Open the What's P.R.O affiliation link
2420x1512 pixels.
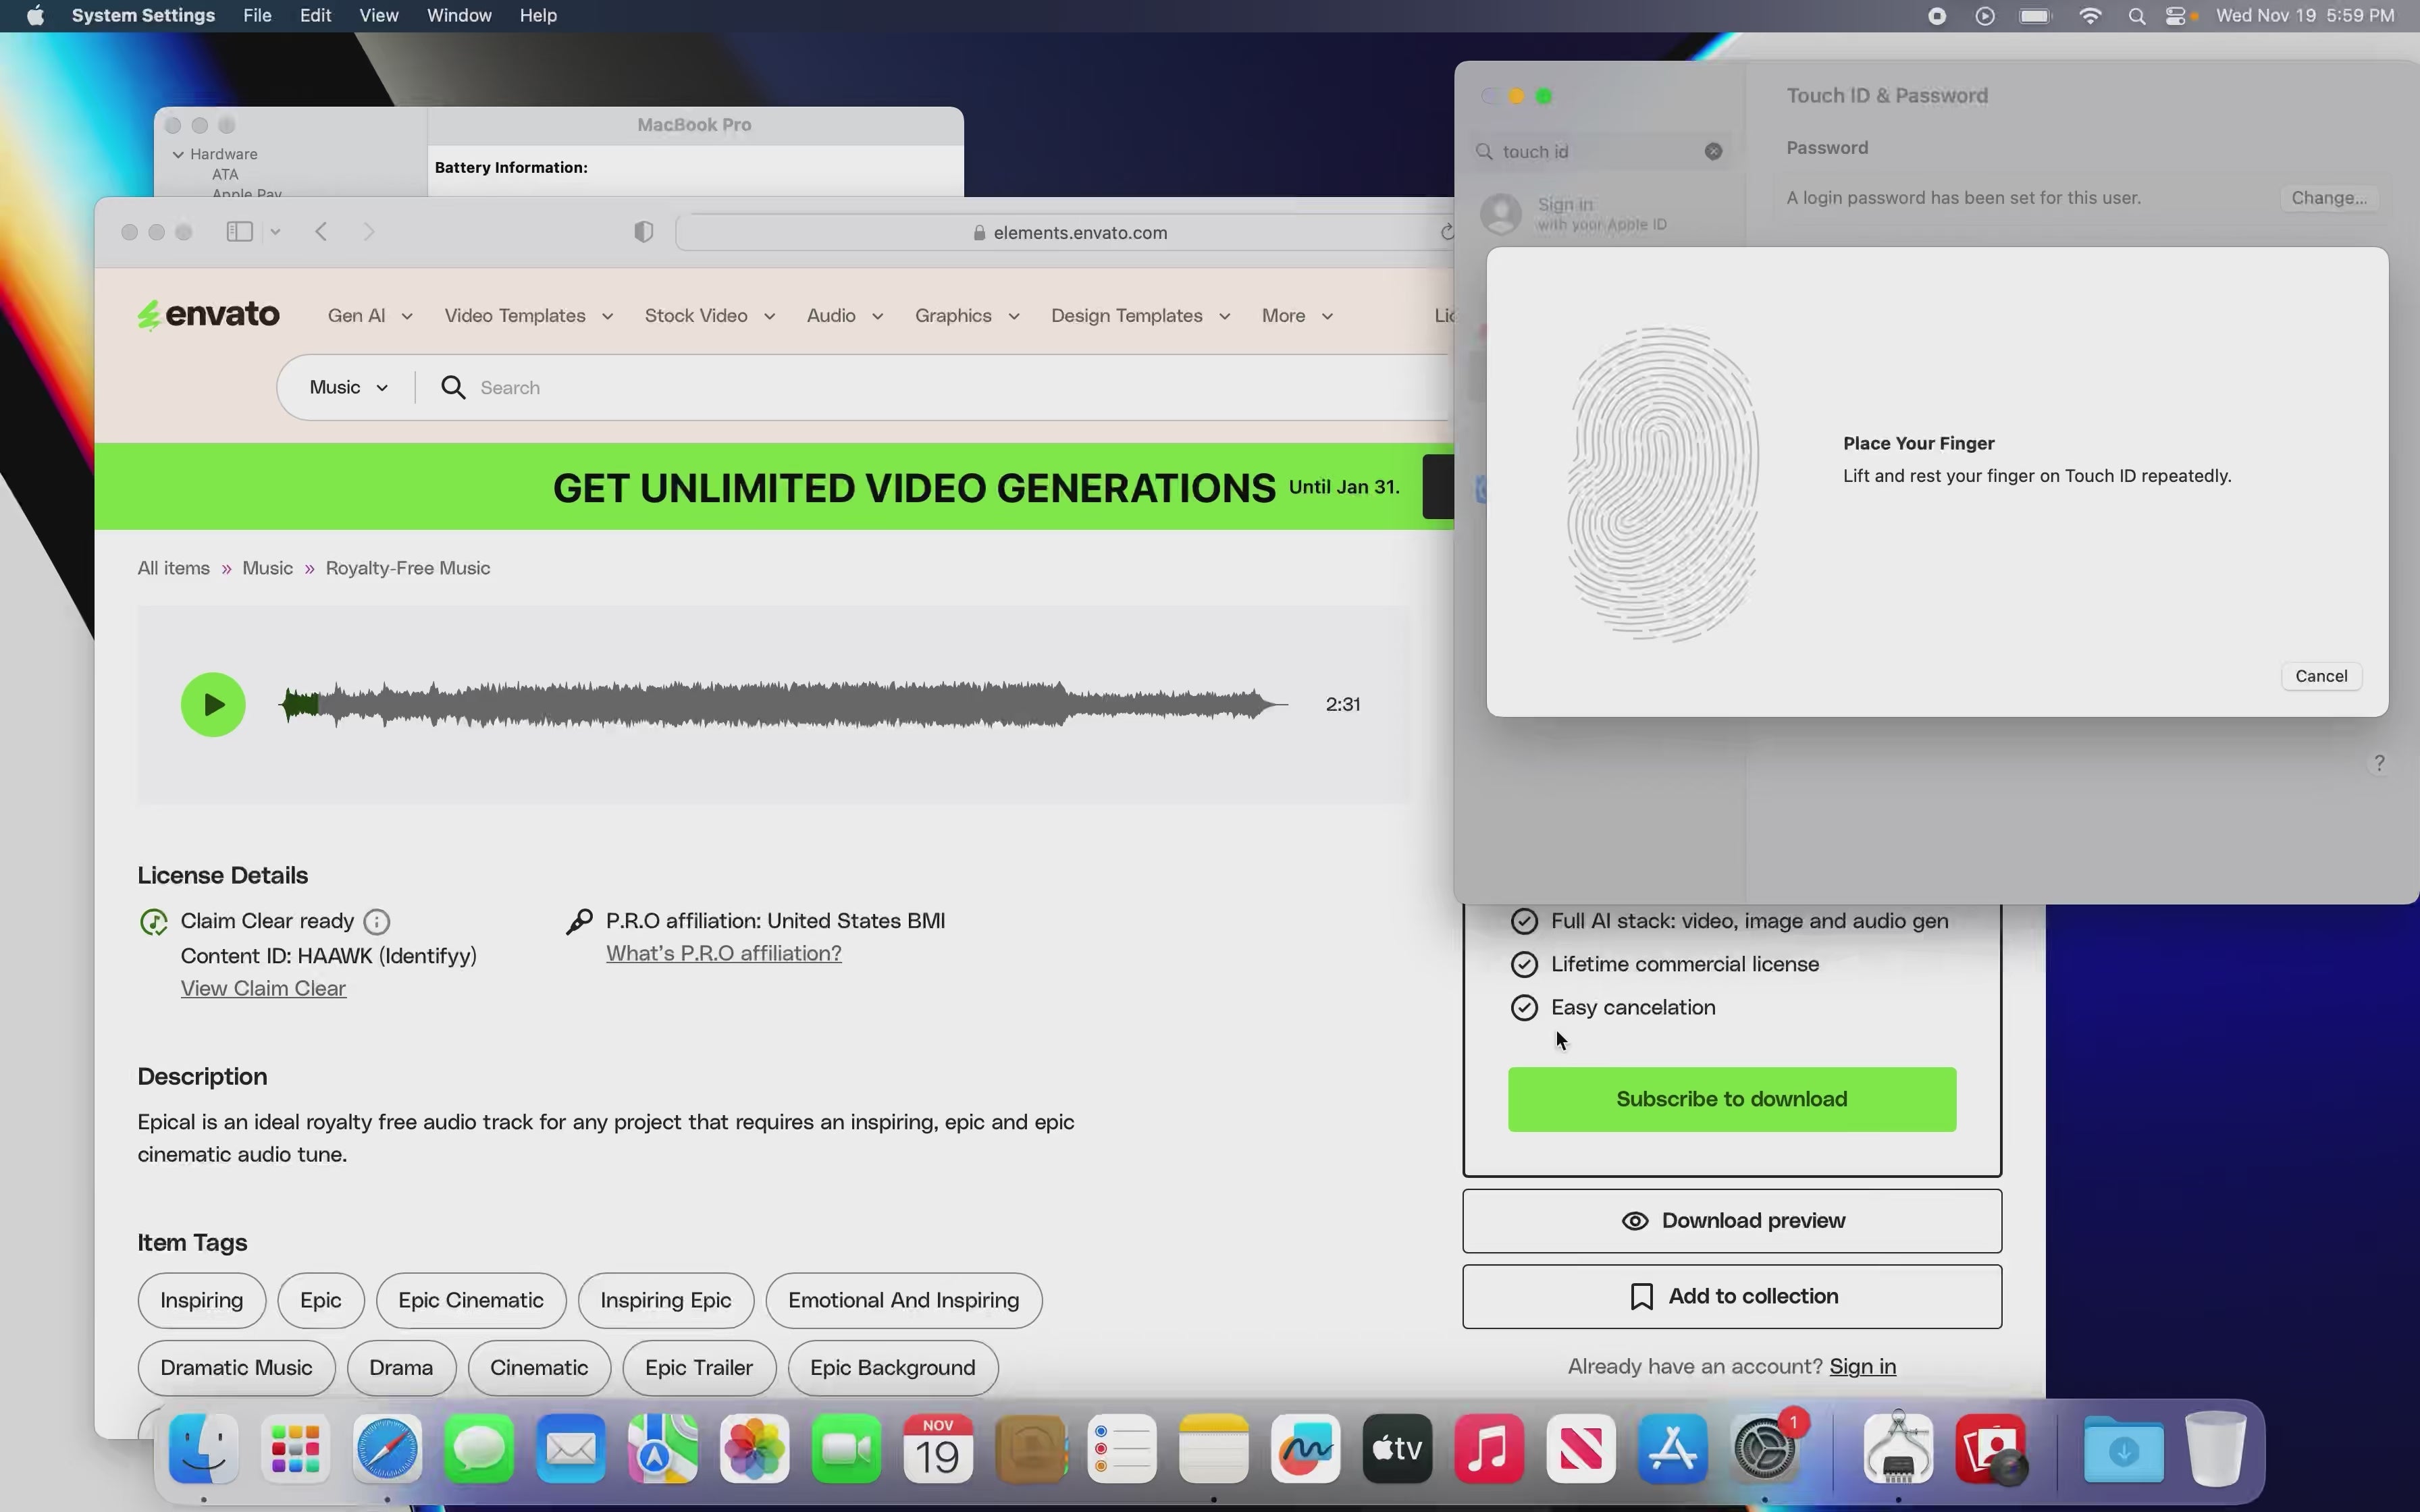[723, 953]
